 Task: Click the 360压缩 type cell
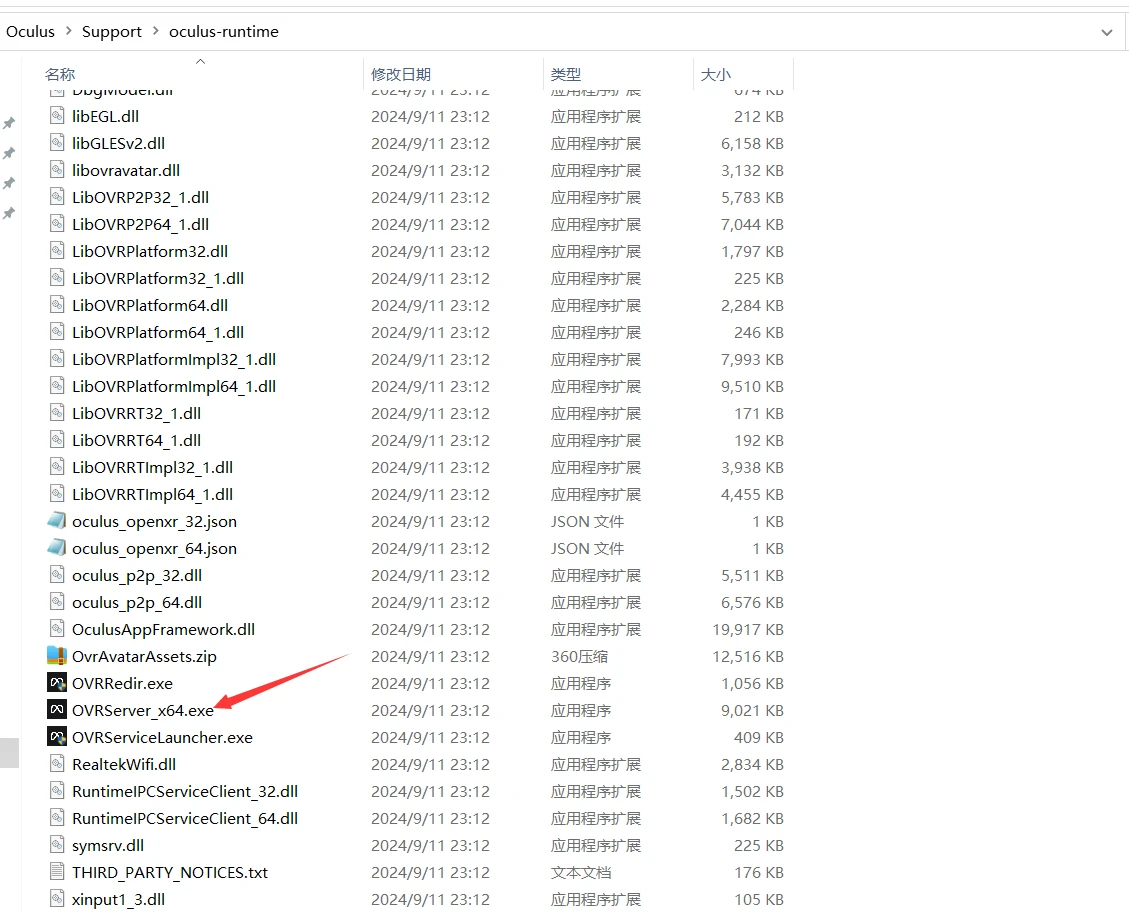point(579,657)
